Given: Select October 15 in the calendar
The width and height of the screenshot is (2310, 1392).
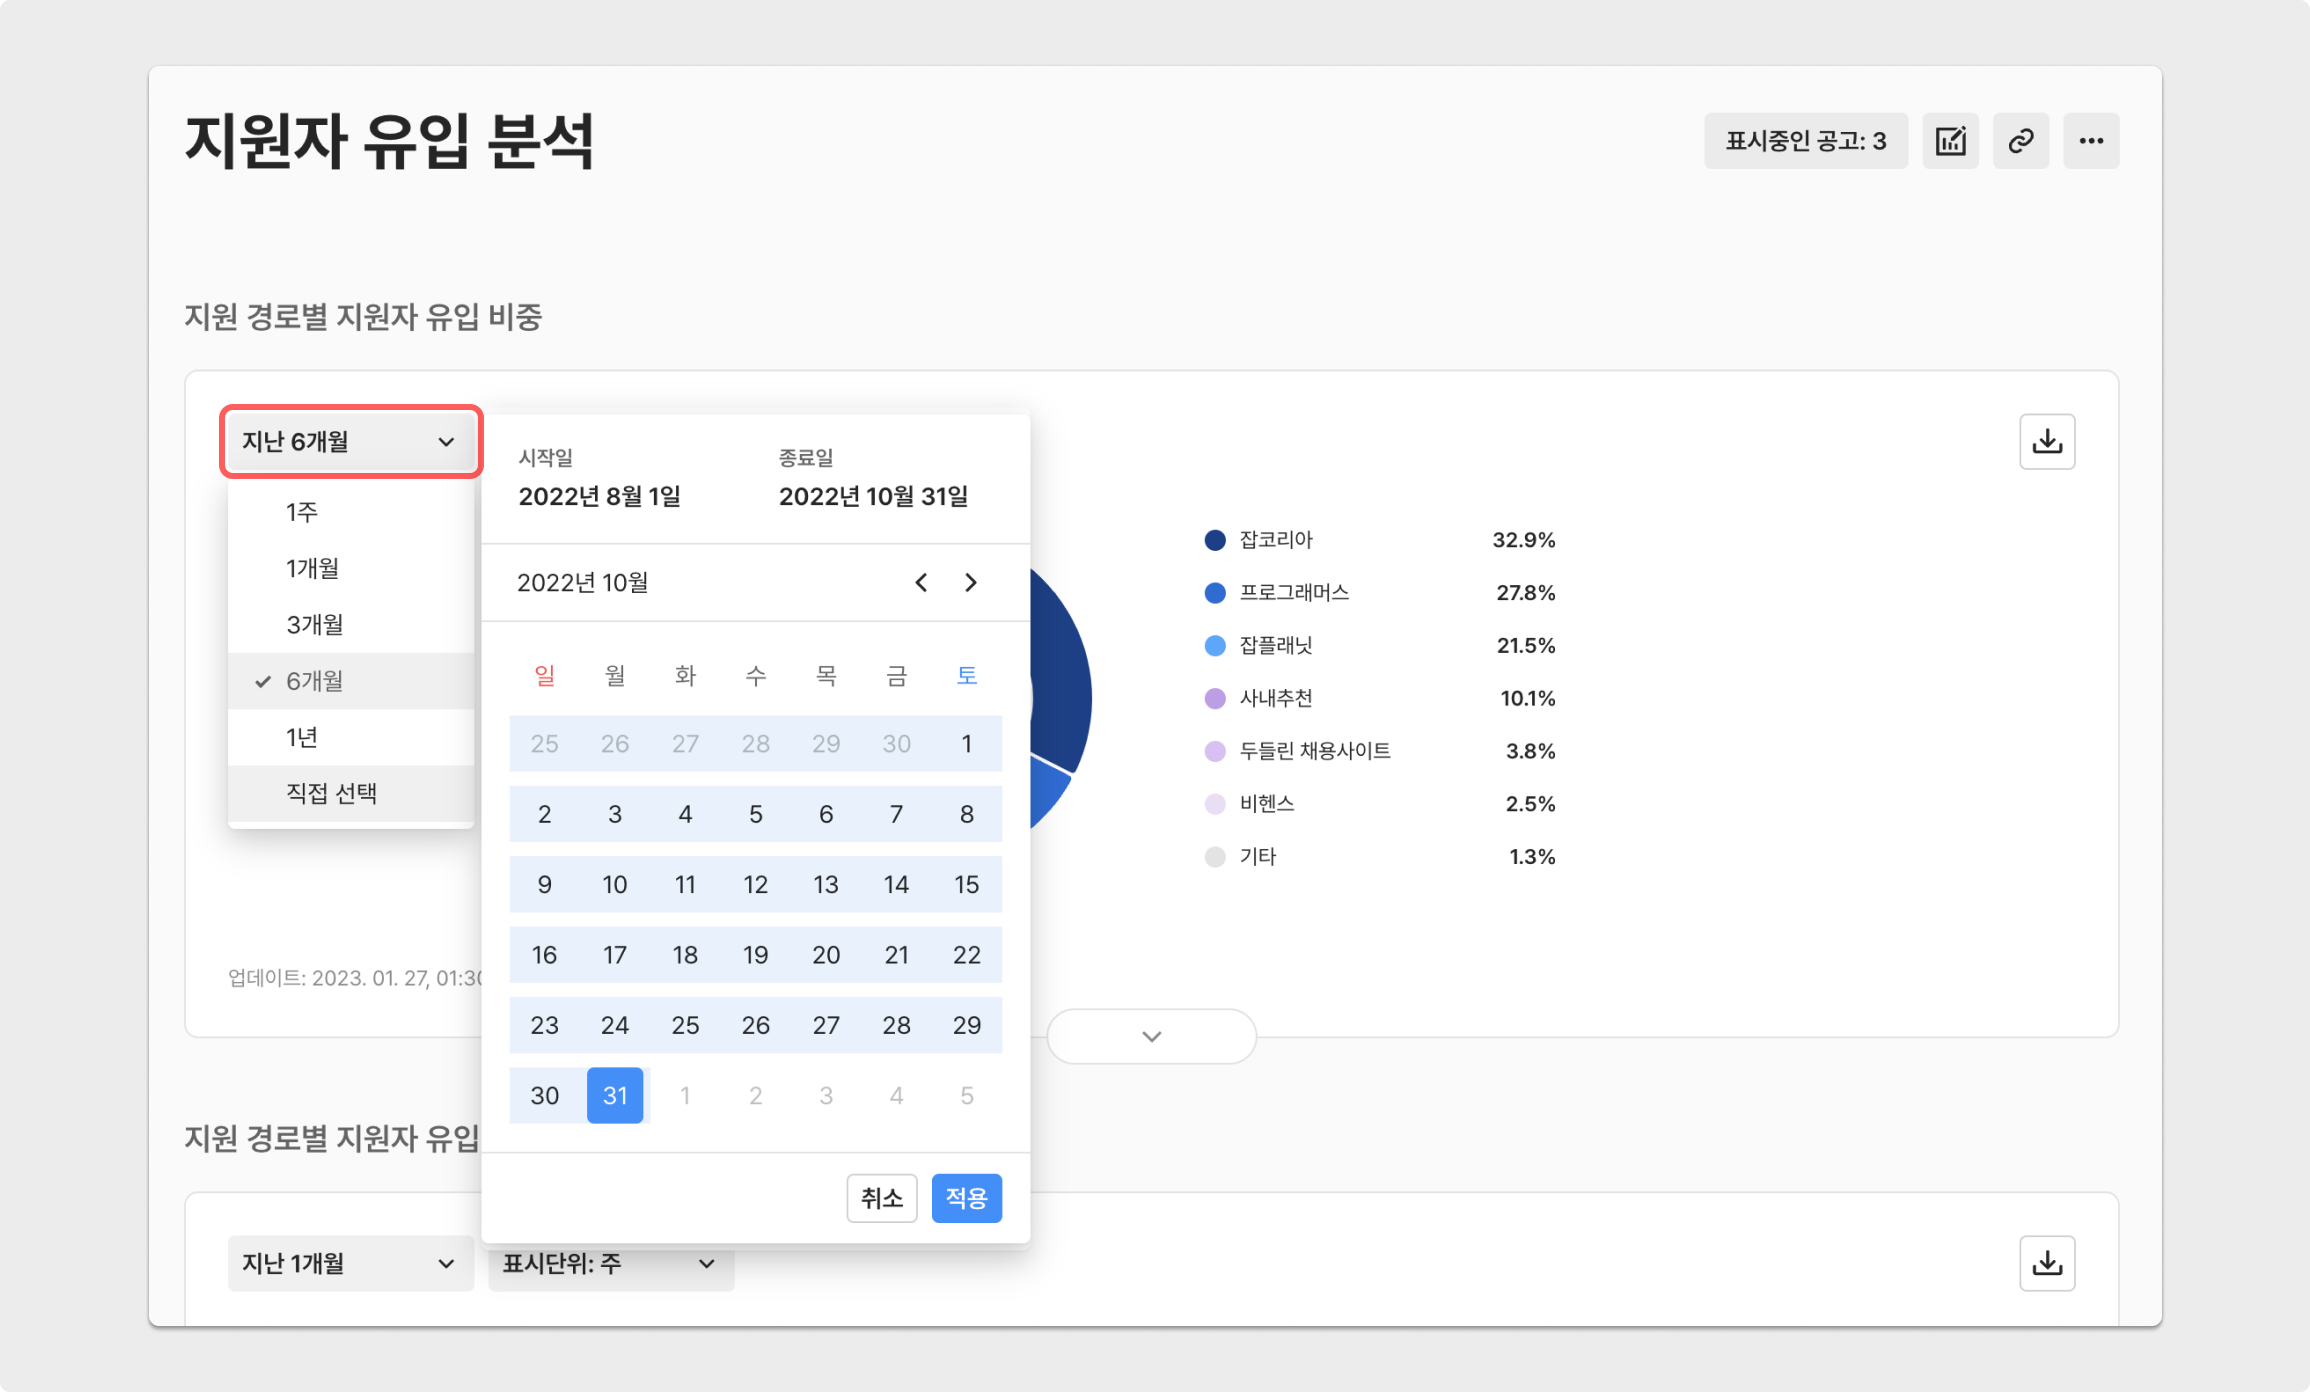Looking at the screenshot, I should 966,885.
